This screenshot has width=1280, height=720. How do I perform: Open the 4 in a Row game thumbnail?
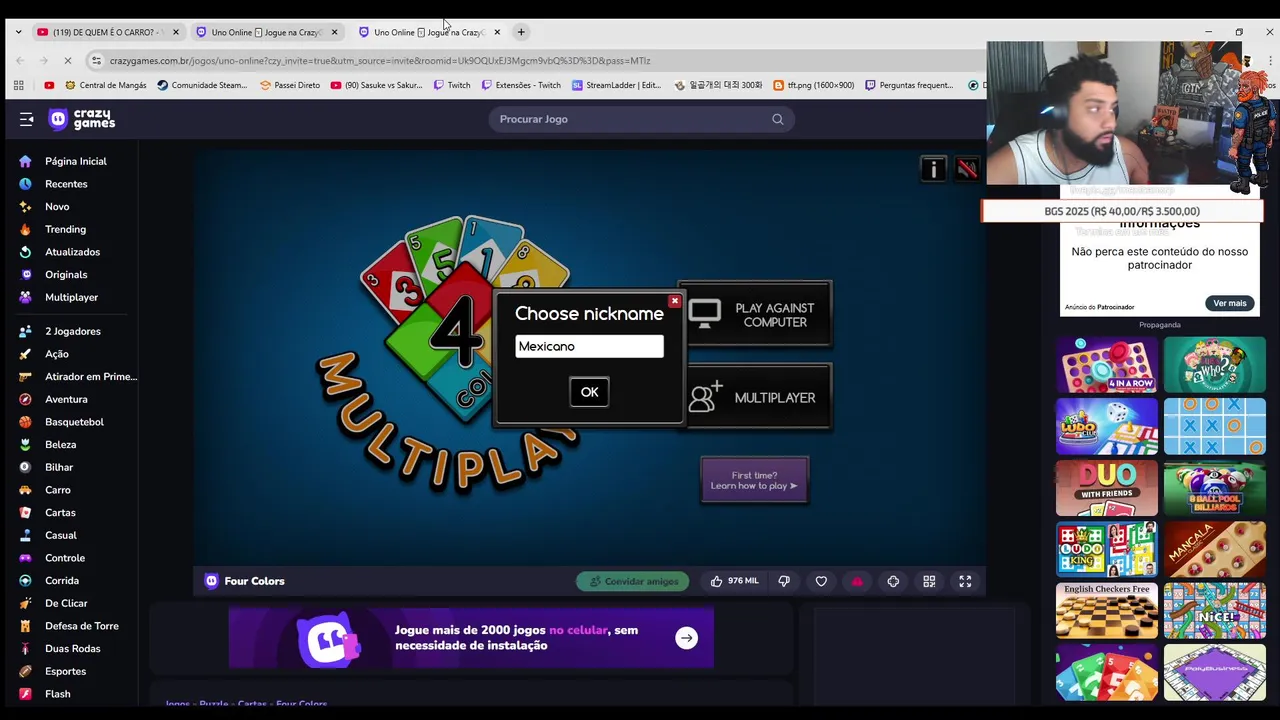point(1107,365)
